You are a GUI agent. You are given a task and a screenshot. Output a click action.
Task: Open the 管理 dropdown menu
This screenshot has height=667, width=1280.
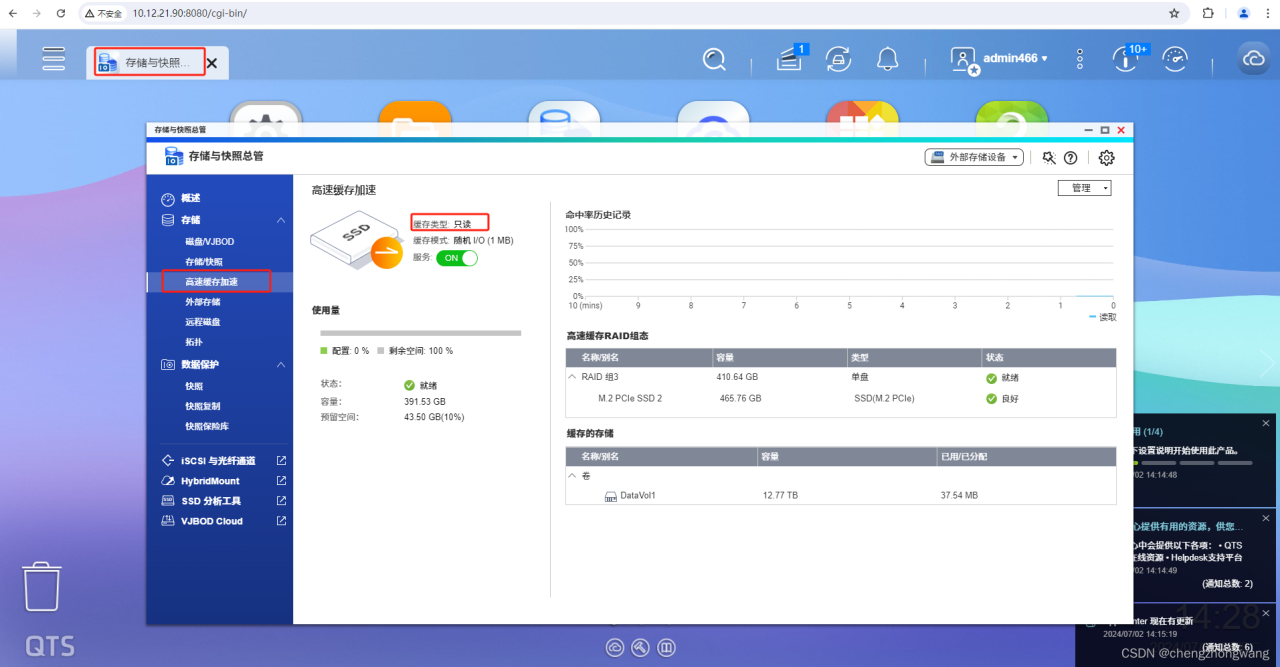[1084, 188]
